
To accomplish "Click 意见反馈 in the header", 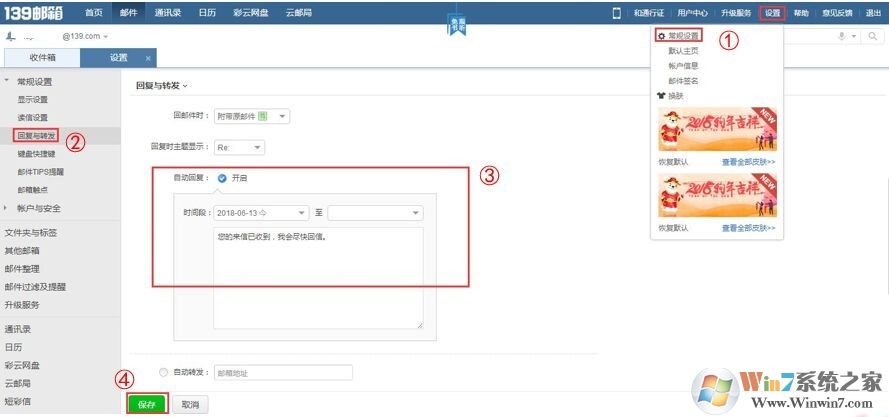I will point(837,13).
